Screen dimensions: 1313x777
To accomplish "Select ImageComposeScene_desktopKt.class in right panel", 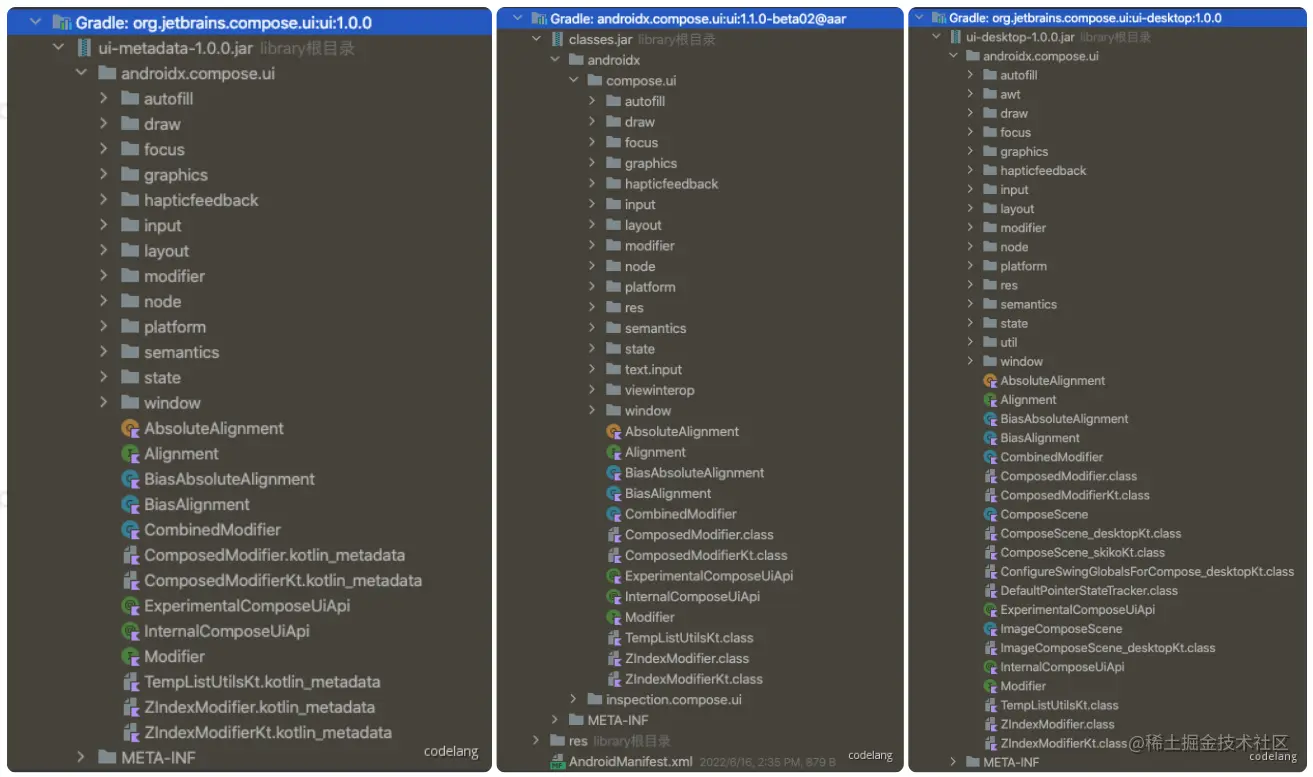I will [1108, 648].
